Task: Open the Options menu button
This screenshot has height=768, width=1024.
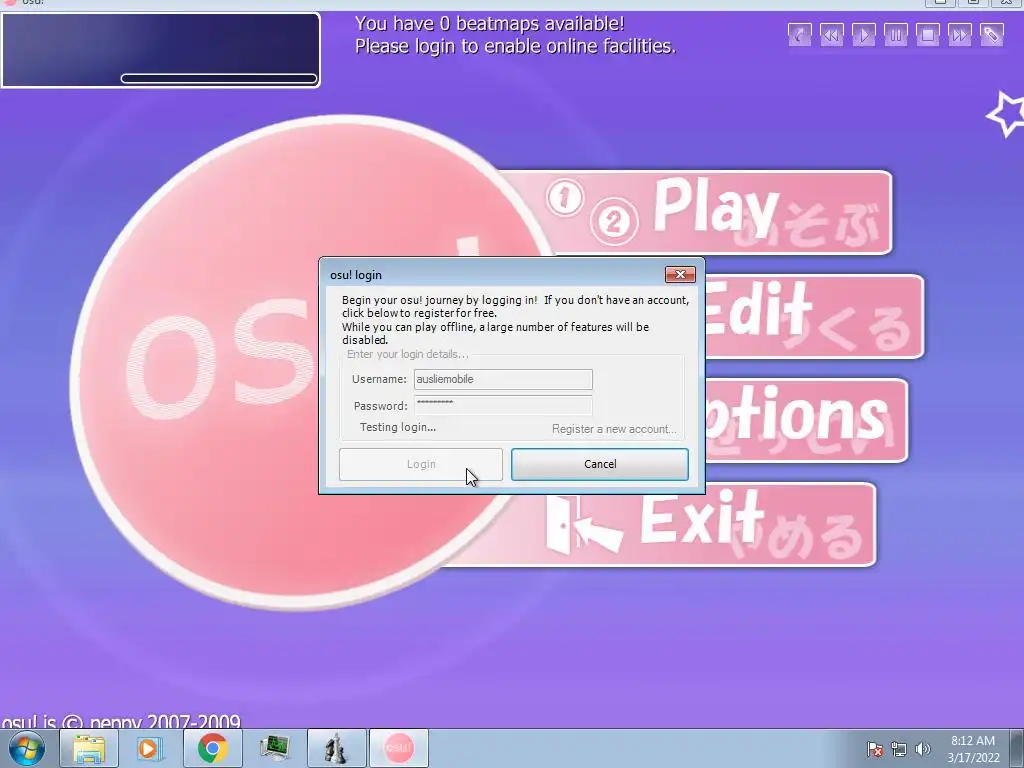Action: pos(807,421)
